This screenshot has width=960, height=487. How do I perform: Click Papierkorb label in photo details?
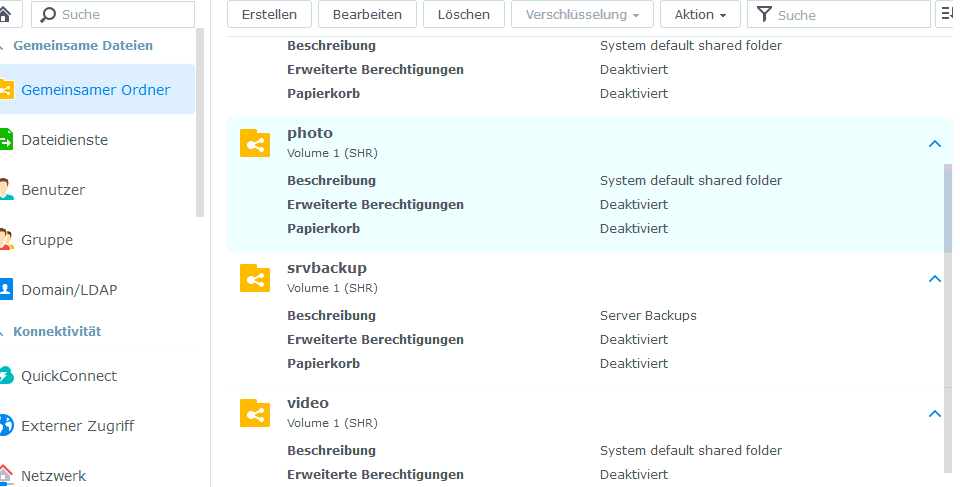tap(323, 228)
